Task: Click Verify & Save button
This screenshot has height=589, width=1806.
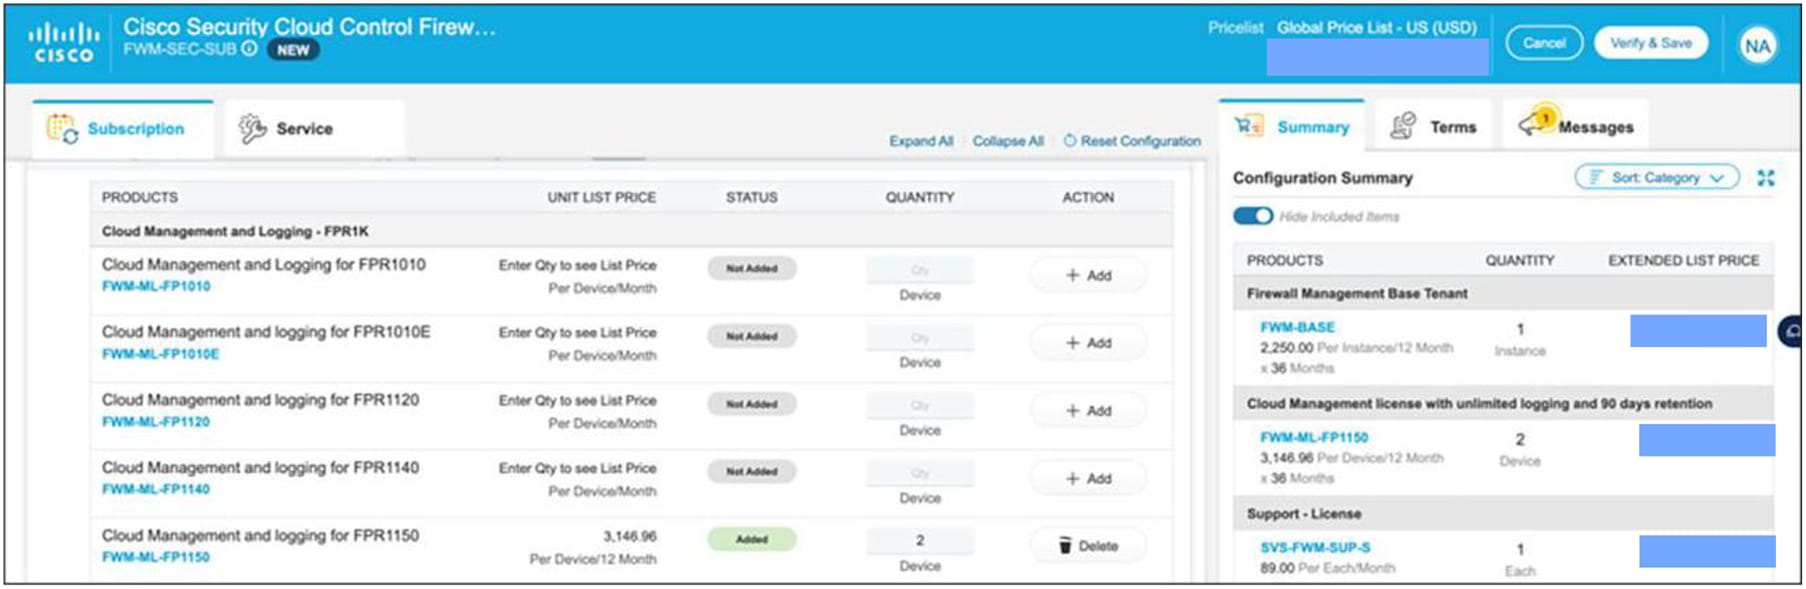Action: click(1650, 43)
